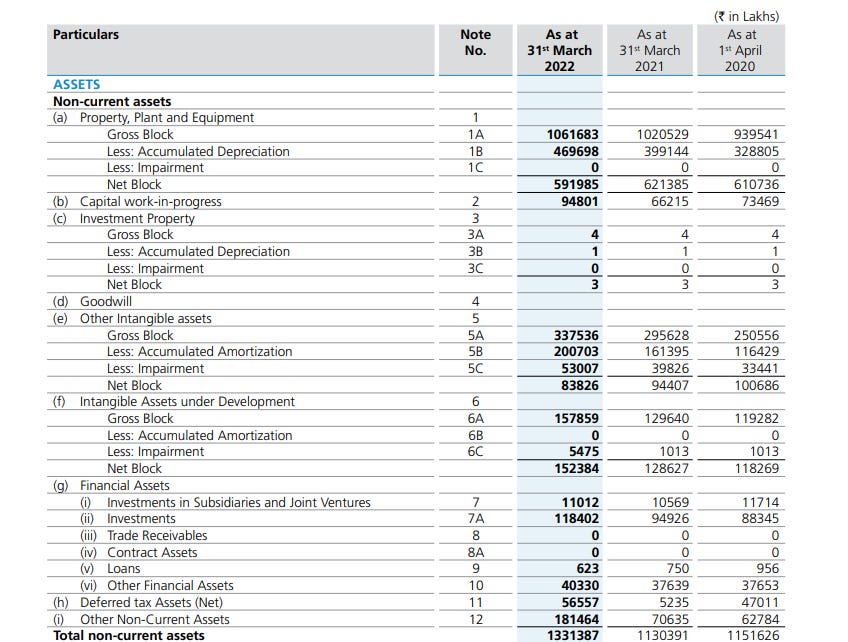Click Net Block value 621385
Viewport: 848px width, 642px height.
coord(666,184)
